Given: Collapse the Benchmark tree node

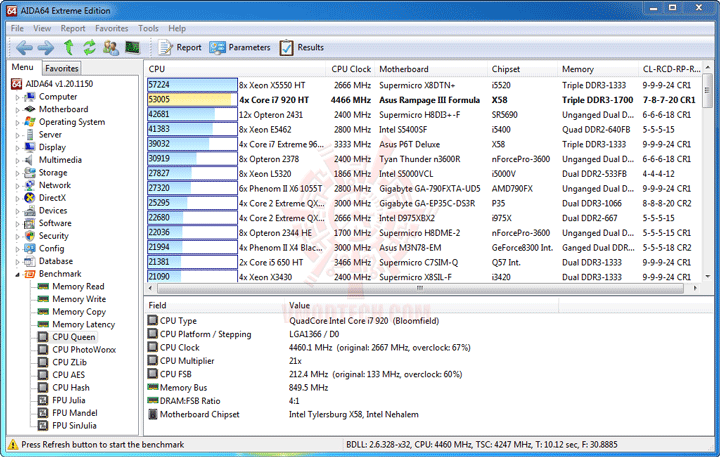Looking at the screenshot, I should point(17,274).
